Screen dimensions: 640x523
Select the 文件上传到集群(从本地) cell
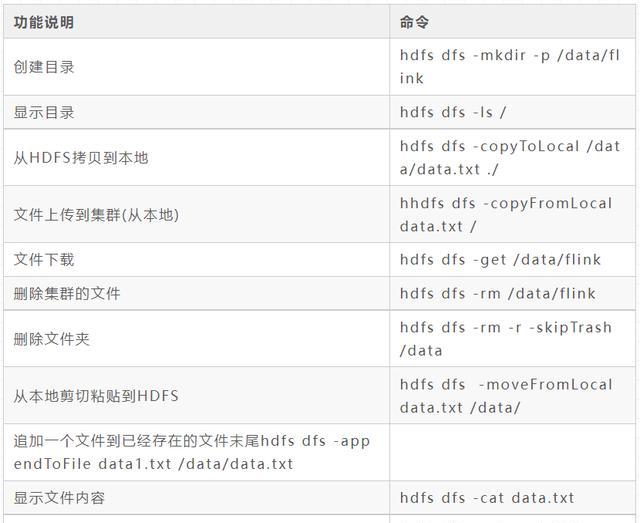[x=96, y=214]
